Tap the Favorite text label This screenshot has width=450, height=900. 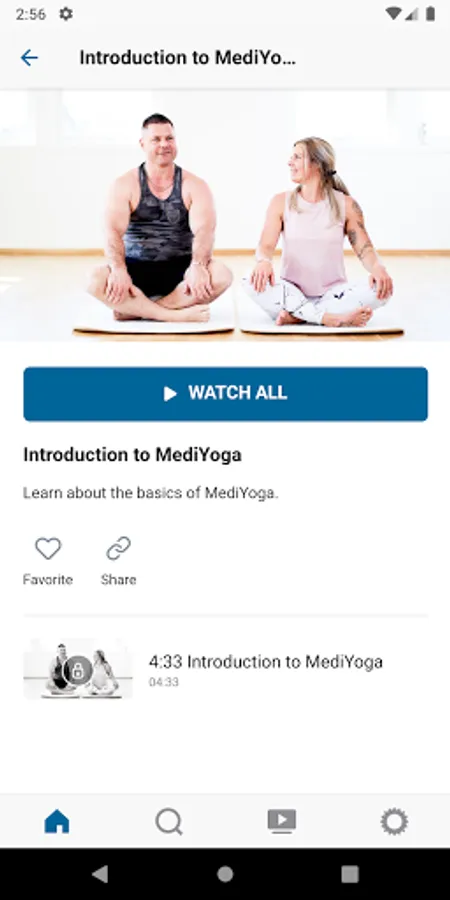(x=48, y=580)
